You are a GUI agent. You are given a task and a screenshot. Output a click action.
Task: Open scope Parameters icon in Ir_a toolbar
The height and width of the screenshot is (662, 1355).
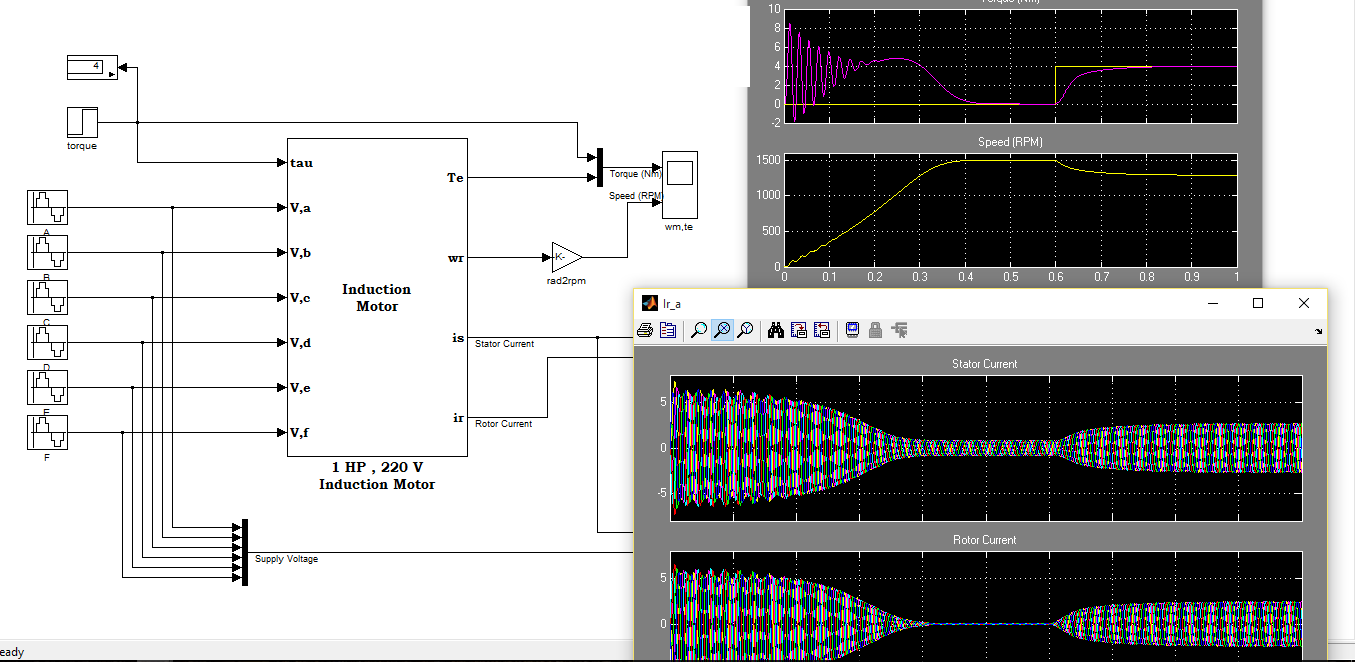pyautogui.click(x=668, y=330)
